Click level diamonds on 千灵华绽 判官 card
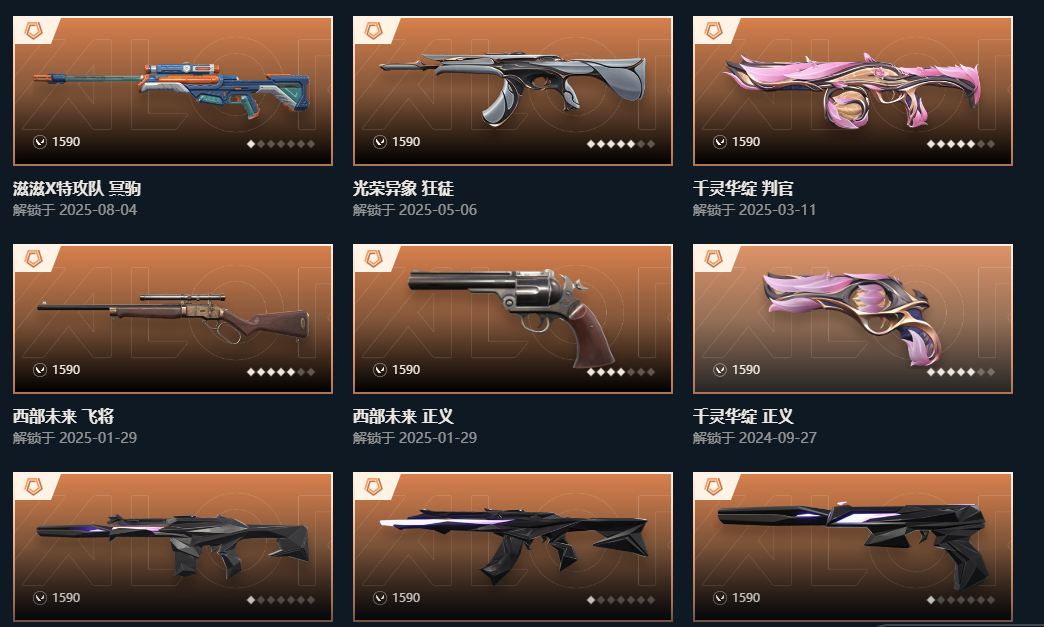1044x627 pixels. 961,144
